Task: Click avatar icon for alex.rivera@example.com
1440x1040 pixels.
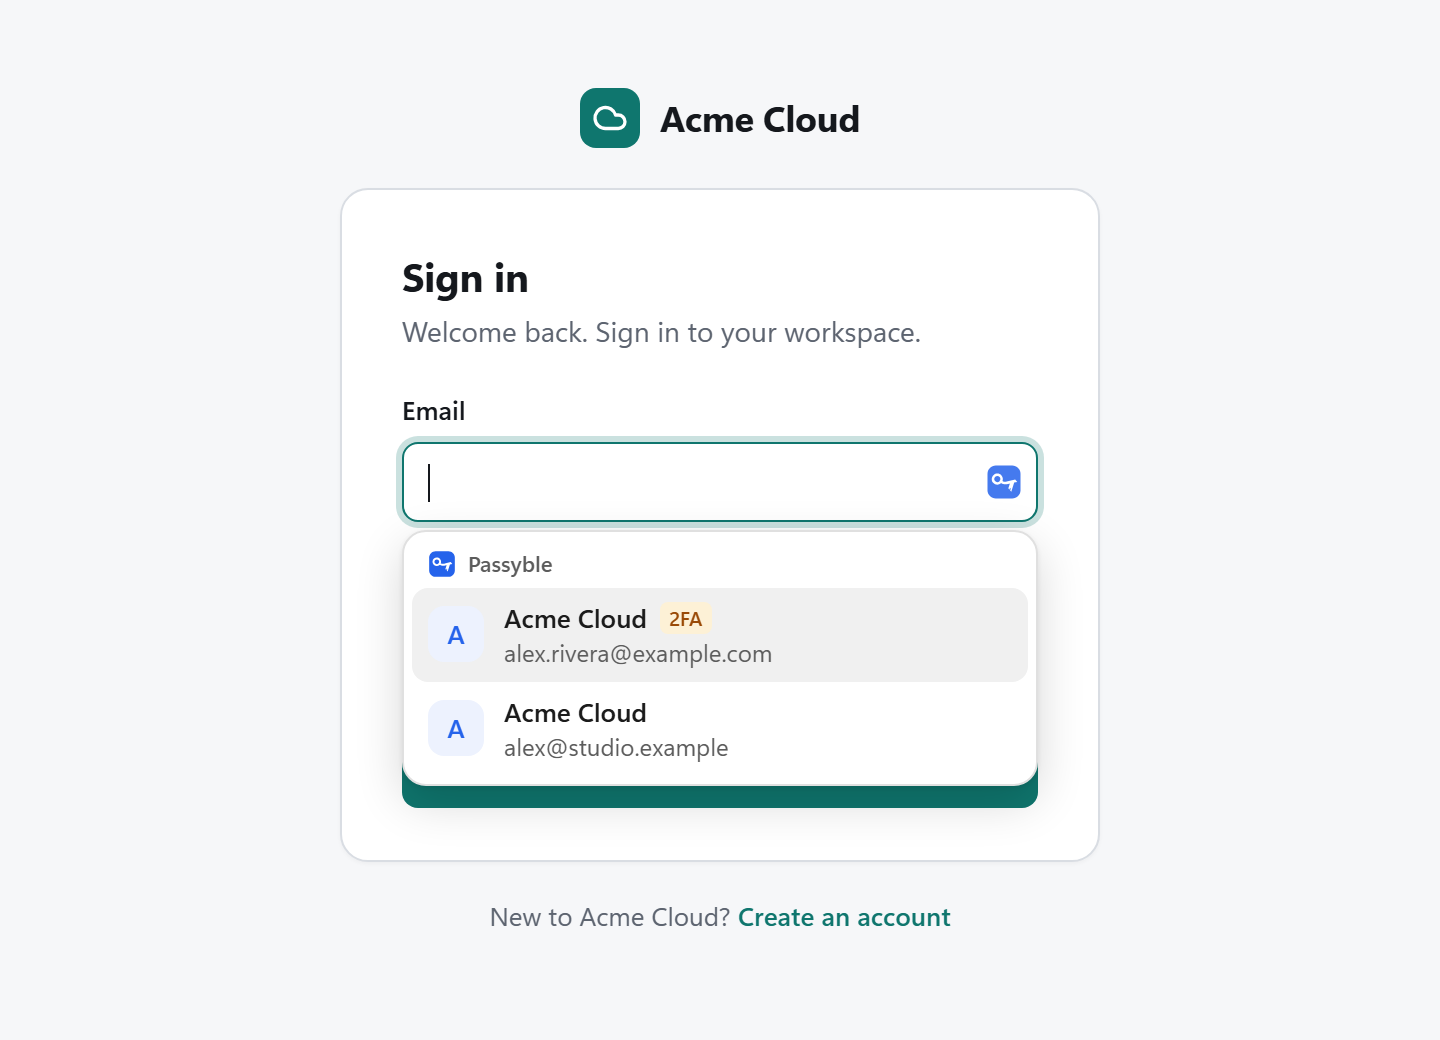Action: coord(456,635)
